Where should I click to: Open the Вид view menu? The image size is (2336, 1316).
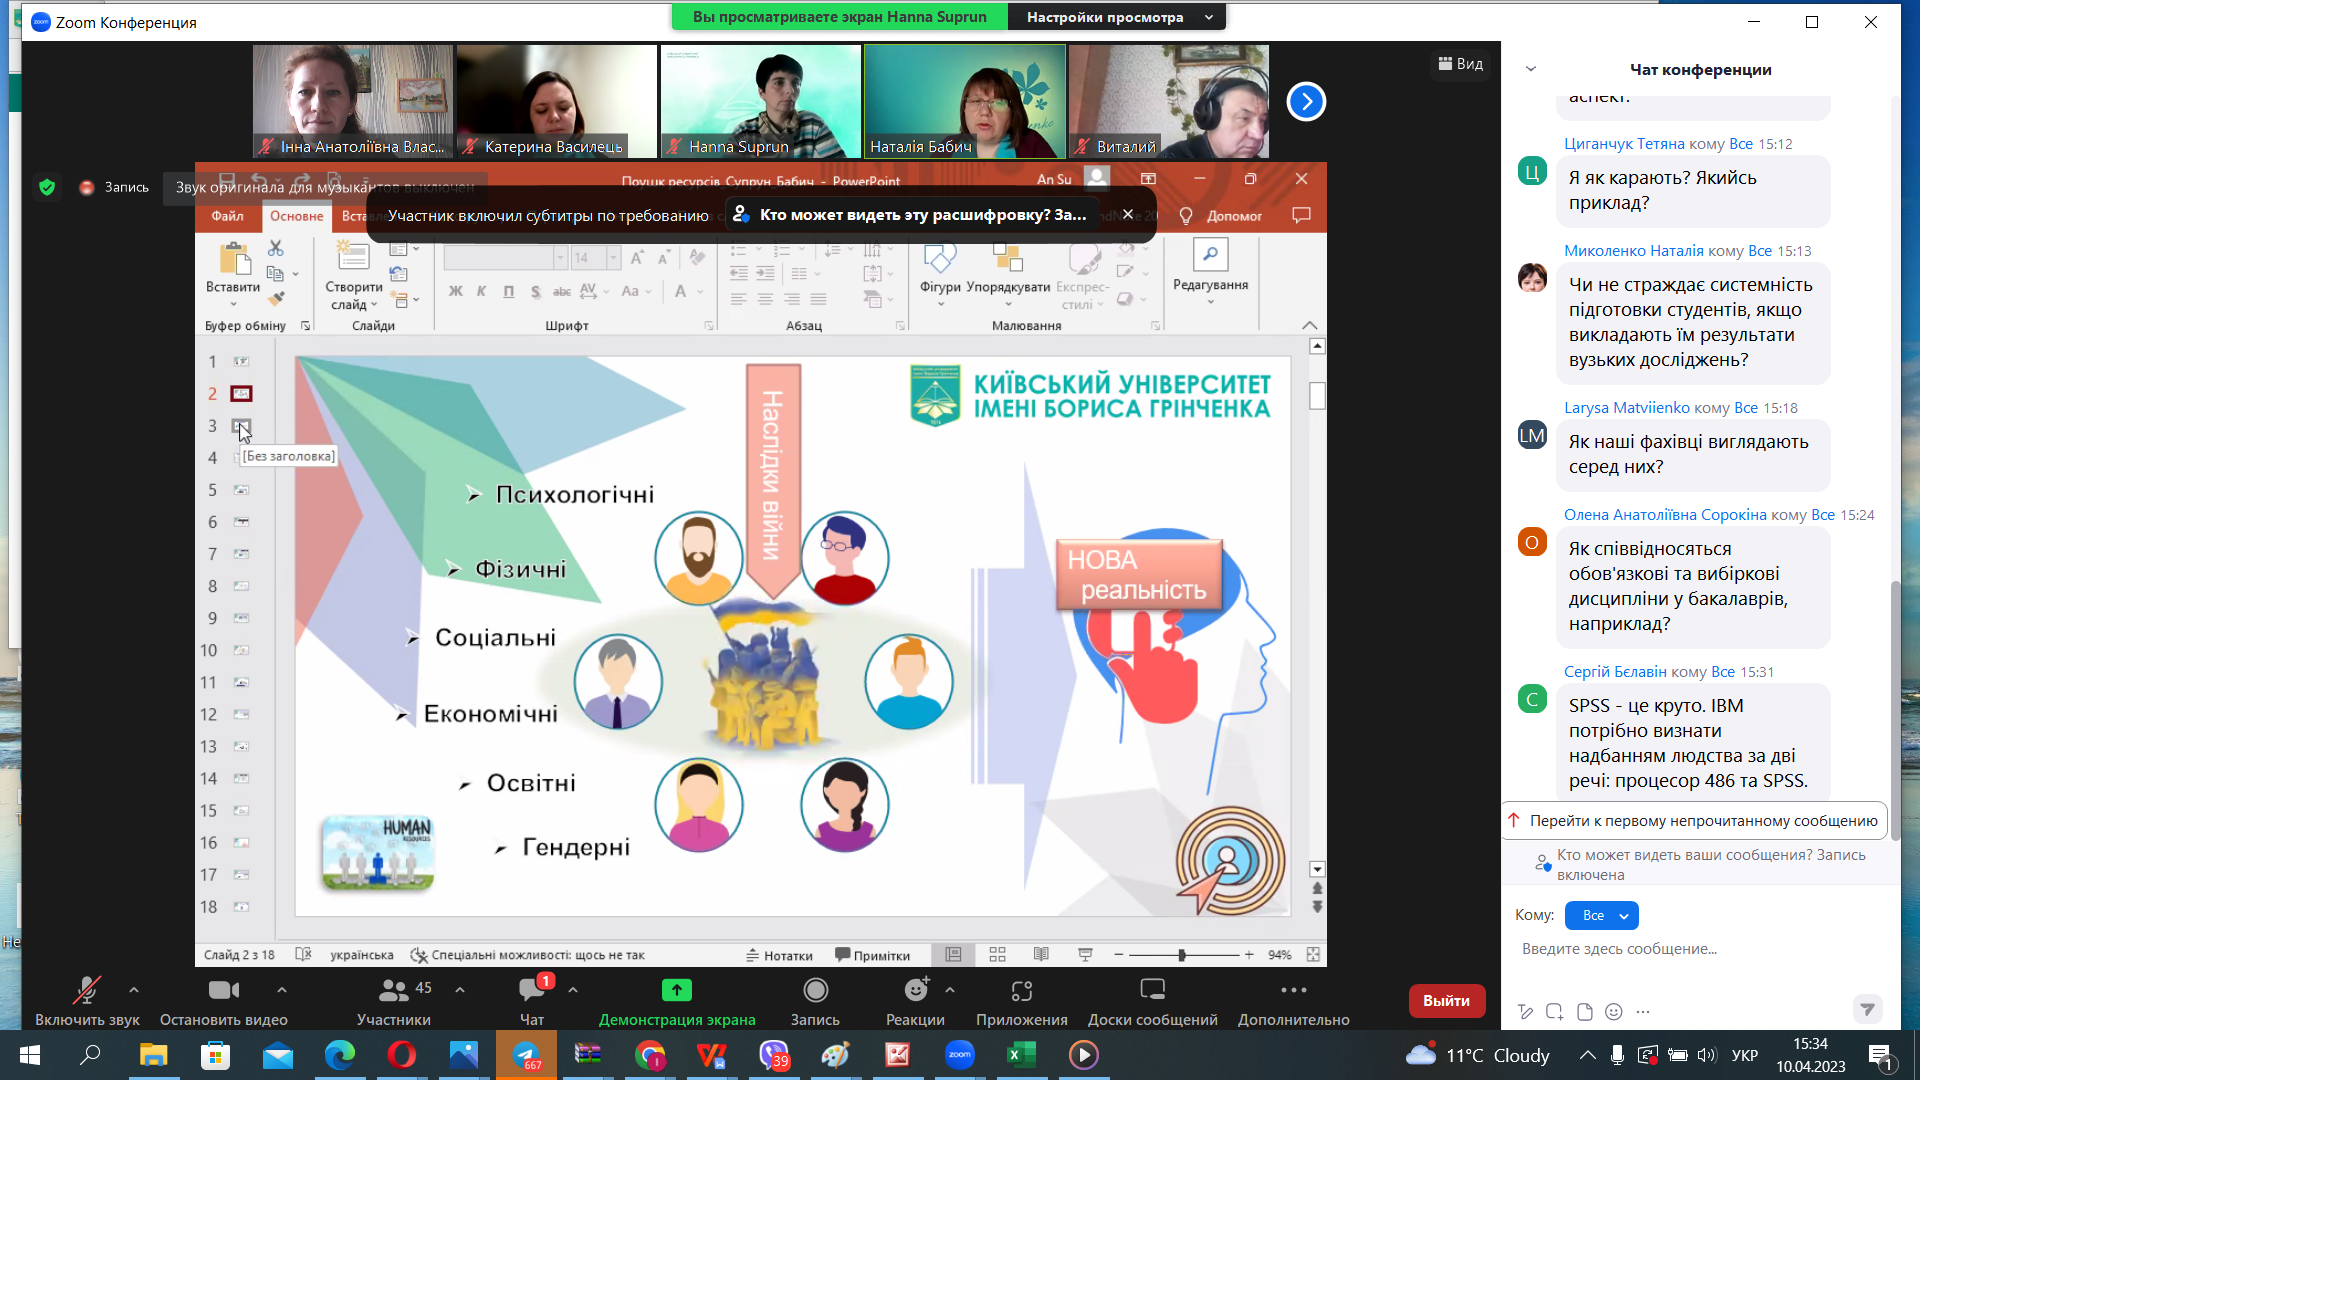1460,64
